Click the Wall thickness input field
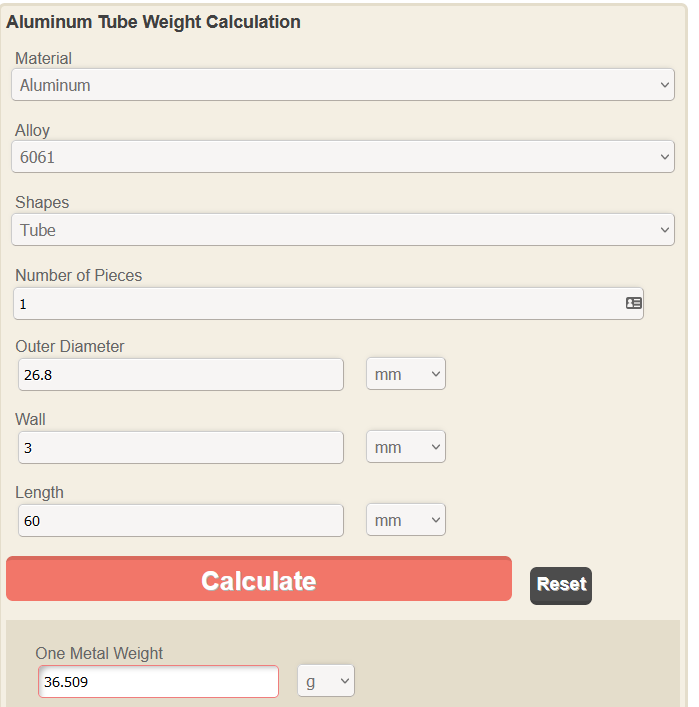Image resolution: width=699 pixels, height=707 pixels. tap(181, 448)
